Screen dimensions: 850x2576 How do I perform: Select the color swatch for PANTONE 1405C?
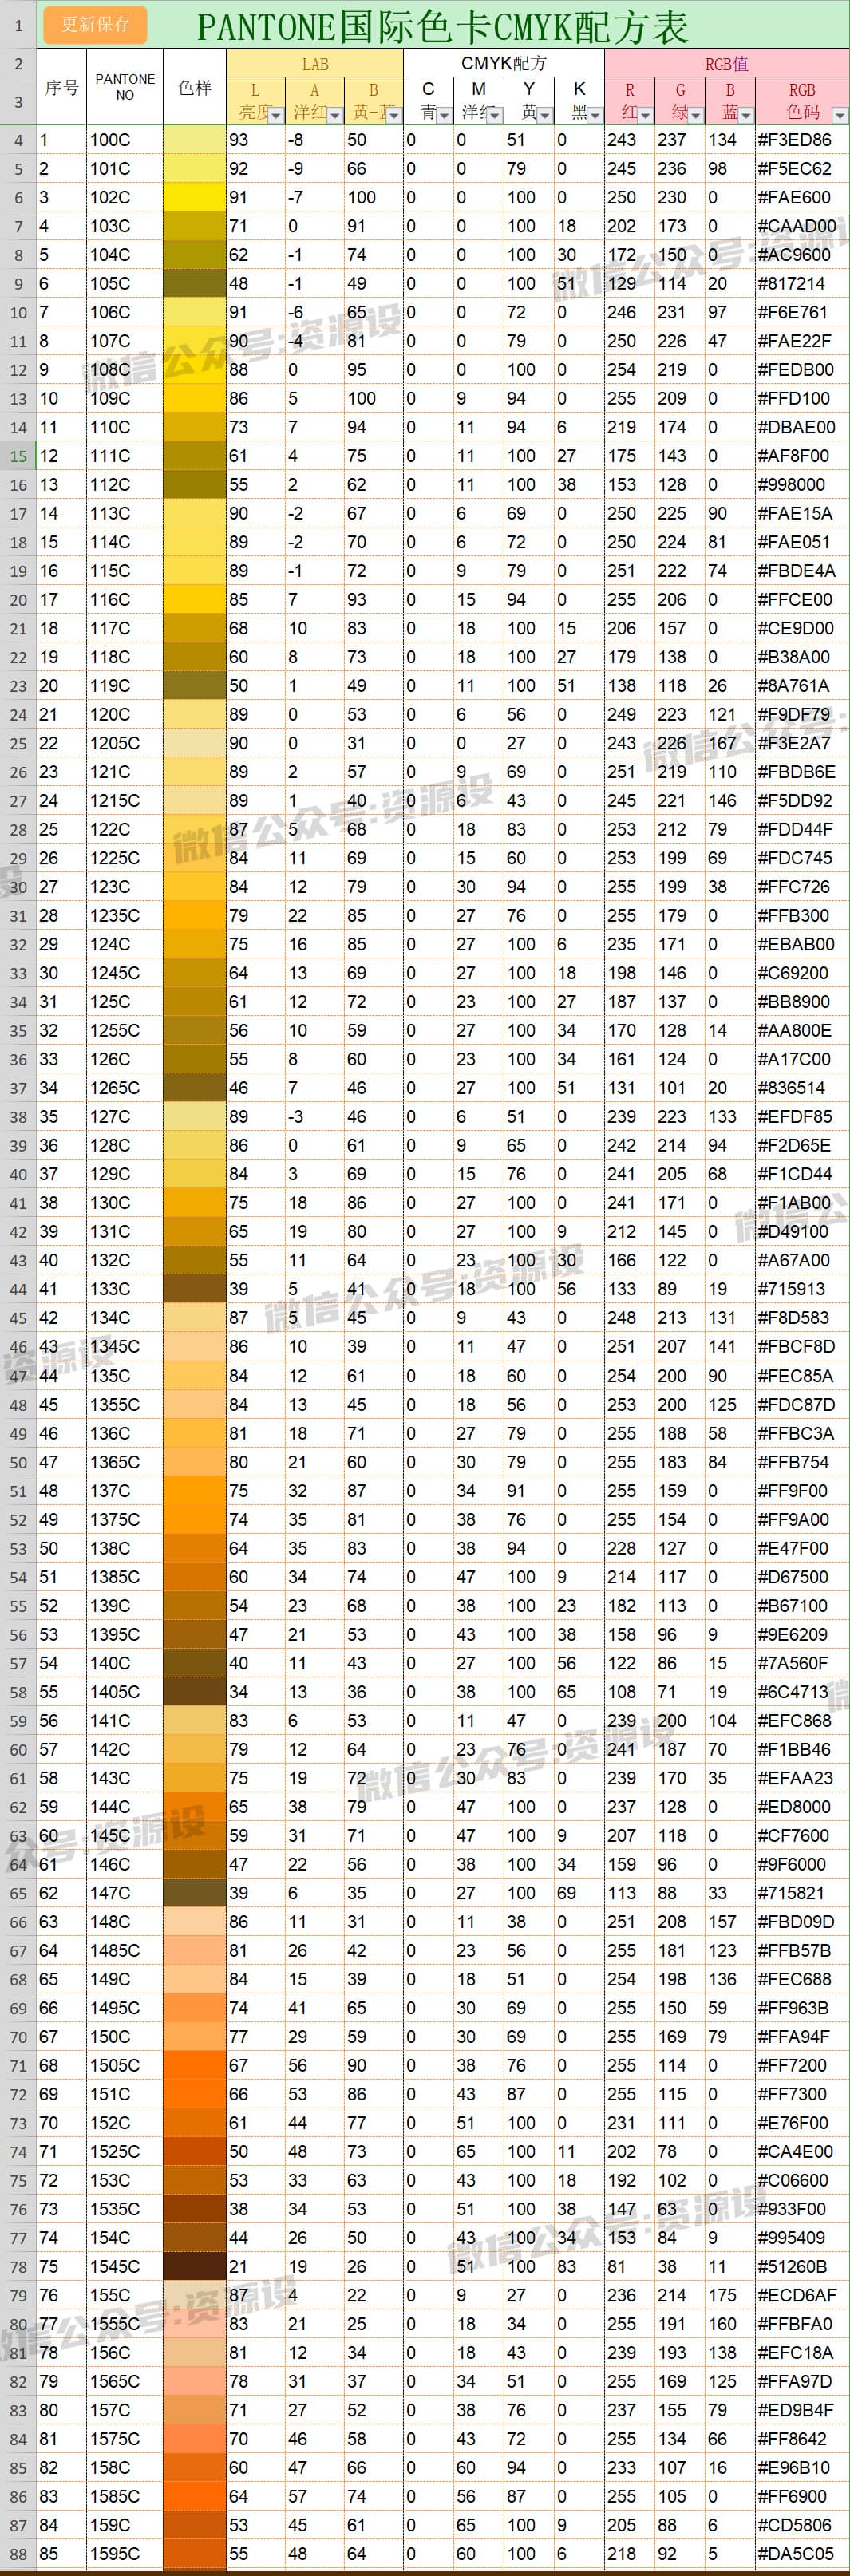point(195,1692)
